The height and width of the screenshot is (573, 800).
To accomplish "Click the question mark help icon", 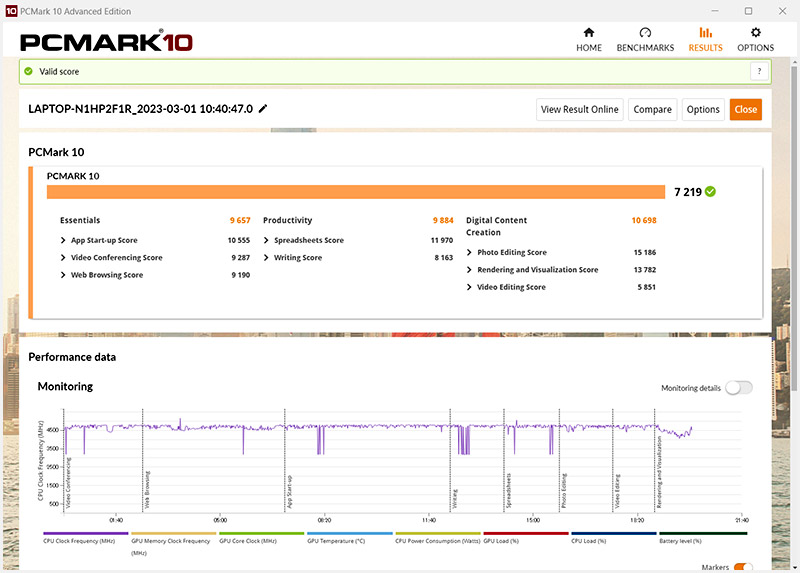I will click(x=759, y=71).
